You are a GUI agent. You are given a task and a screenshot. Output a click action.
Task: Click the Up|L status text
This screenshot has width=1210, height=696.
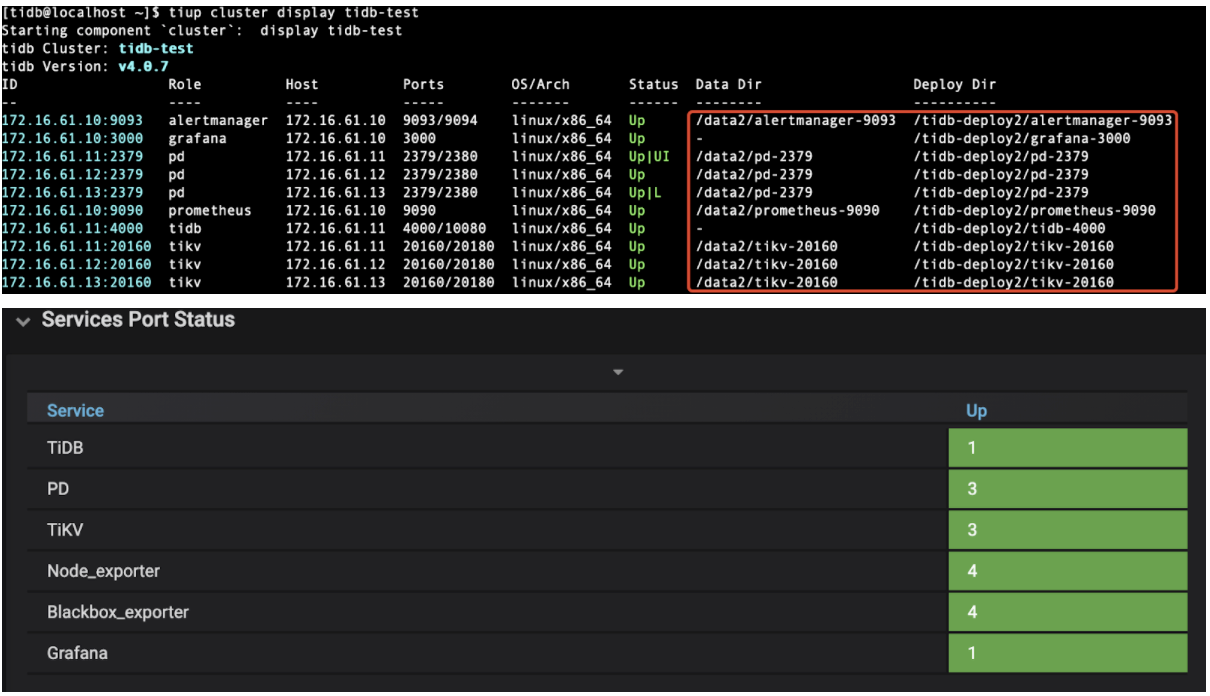tap(645, 192)
